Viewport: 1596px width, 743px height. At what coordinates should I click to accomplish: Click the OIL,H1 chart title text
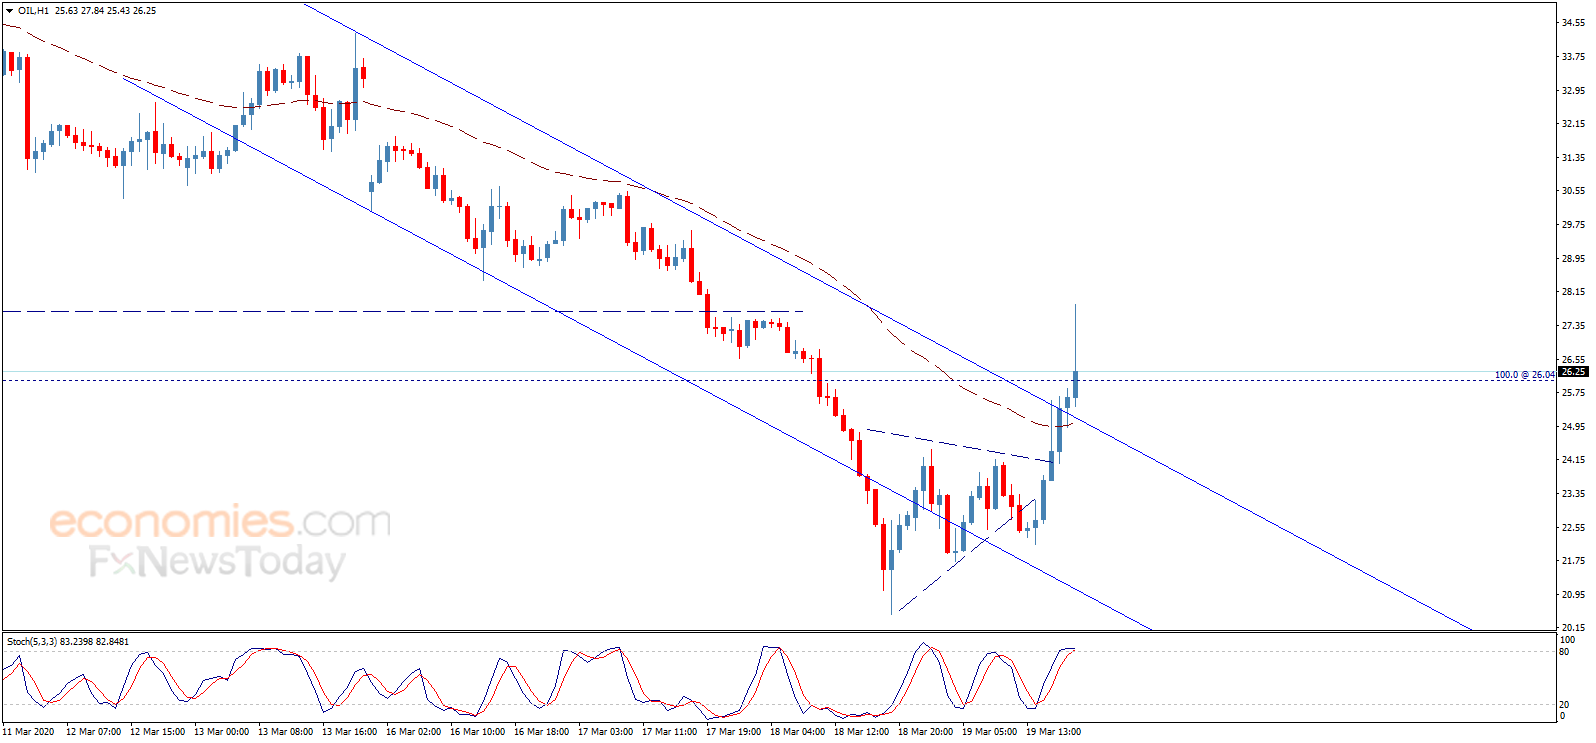point(34,11)
